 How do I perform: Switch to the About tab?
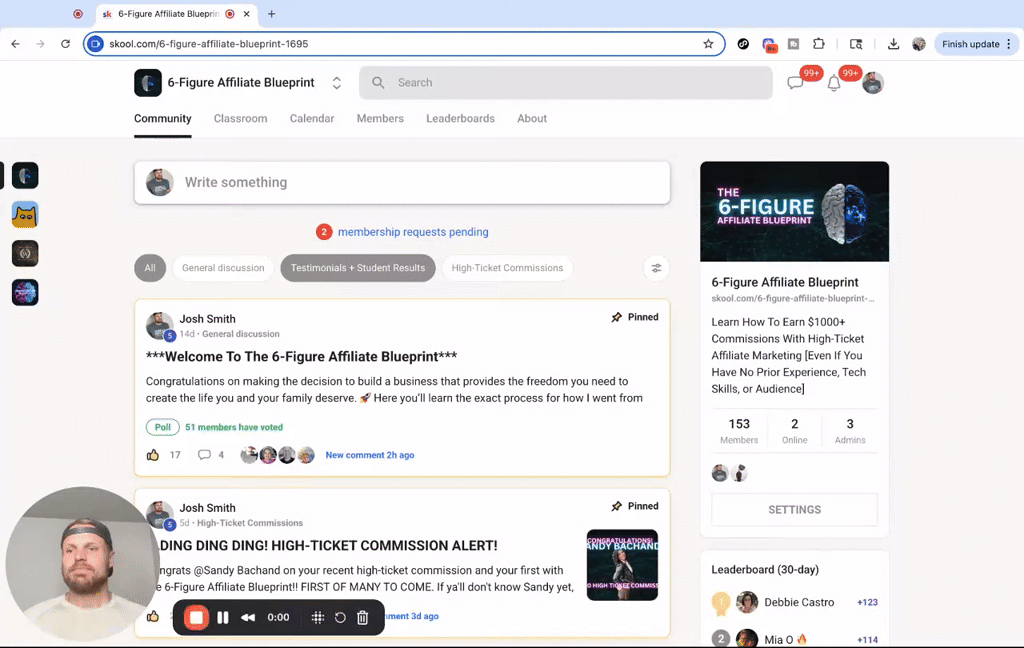[x=532, y=118]
